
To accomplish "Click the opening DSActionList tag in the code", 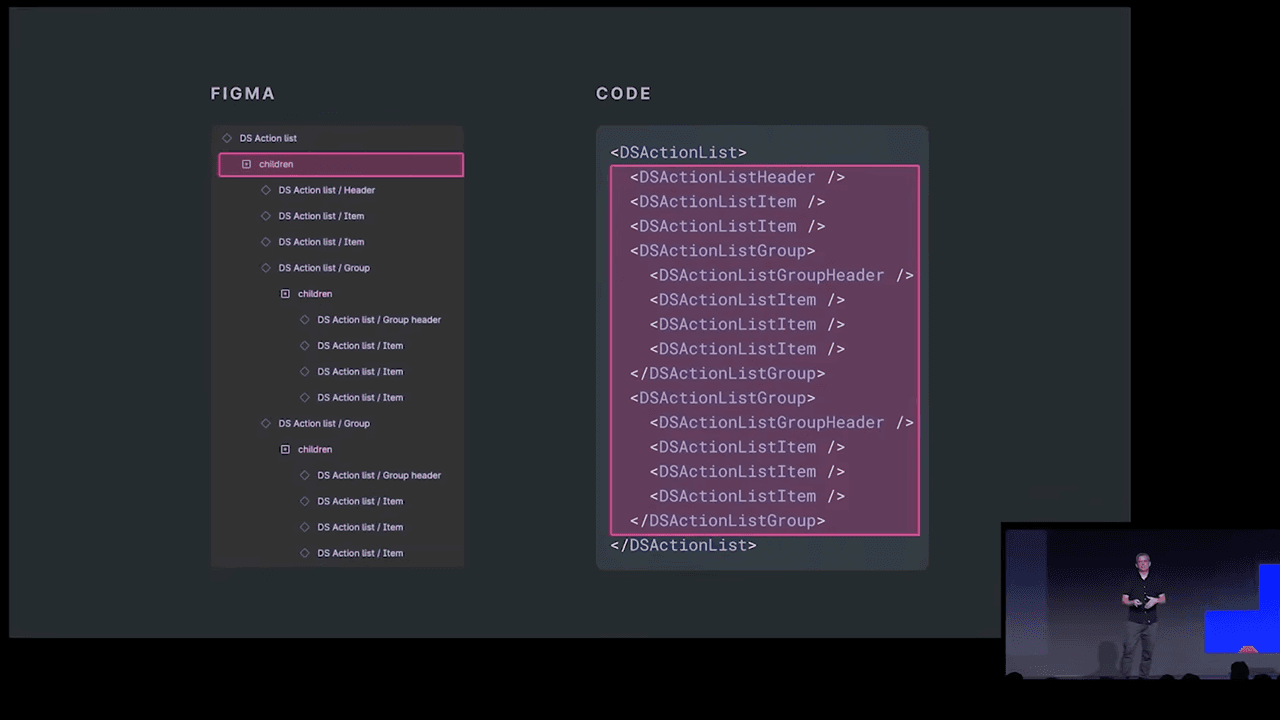I will tap(678, 152).
